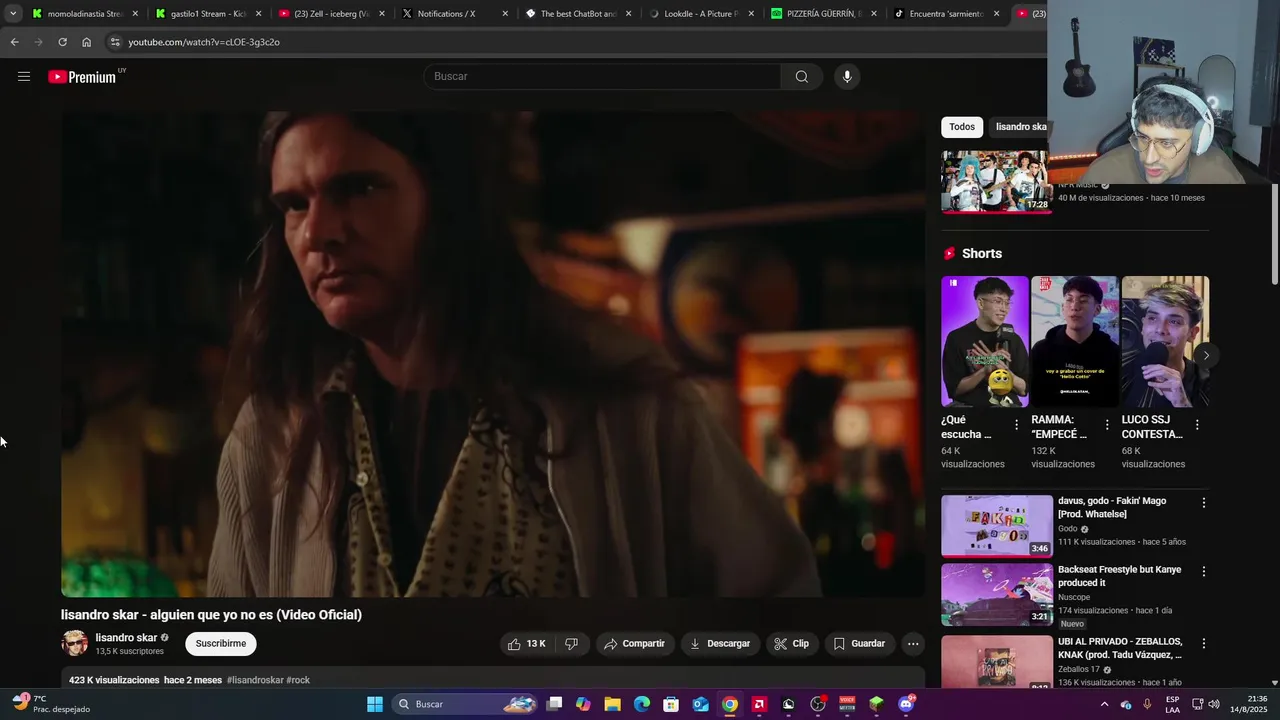Click the youtube.com address bar URL
1280x720 pixels.
tap(204, 42)
